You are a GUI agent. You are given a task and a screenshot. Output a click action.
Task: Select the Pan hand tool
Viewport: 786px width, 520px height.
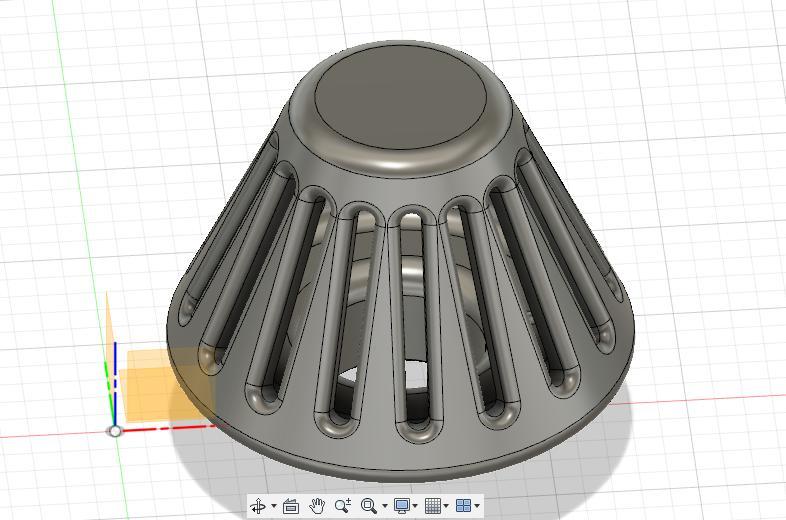(317, 506)
